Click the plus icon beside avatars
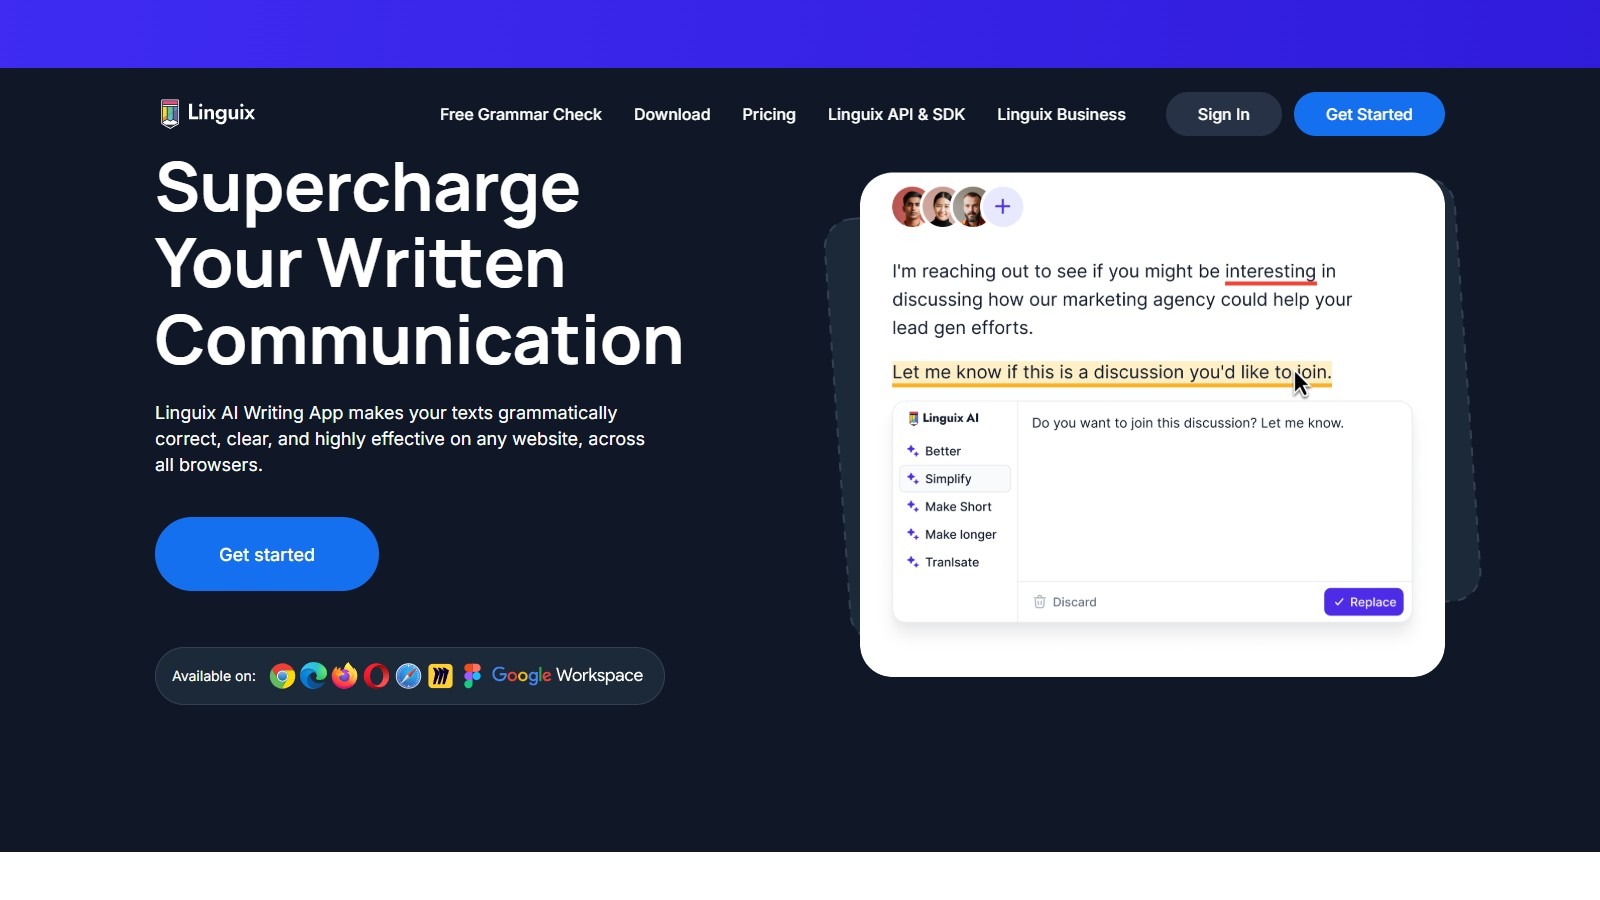The image size is (1600, 900). (1002, 207)
